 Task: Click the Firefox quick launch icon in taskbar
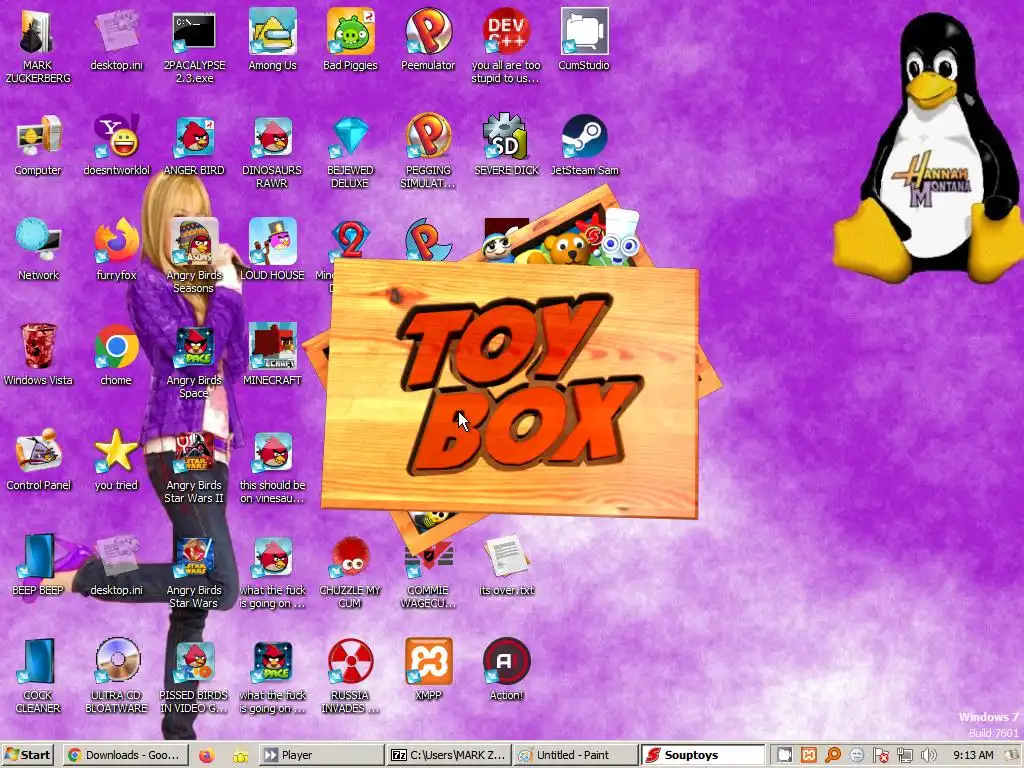tap(206, 756)
